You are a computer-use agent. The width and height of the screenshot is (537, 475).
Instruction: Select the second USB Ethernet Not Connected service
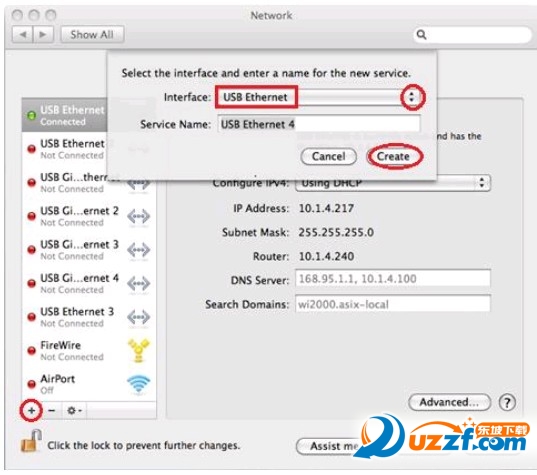(x=65, y=149)
